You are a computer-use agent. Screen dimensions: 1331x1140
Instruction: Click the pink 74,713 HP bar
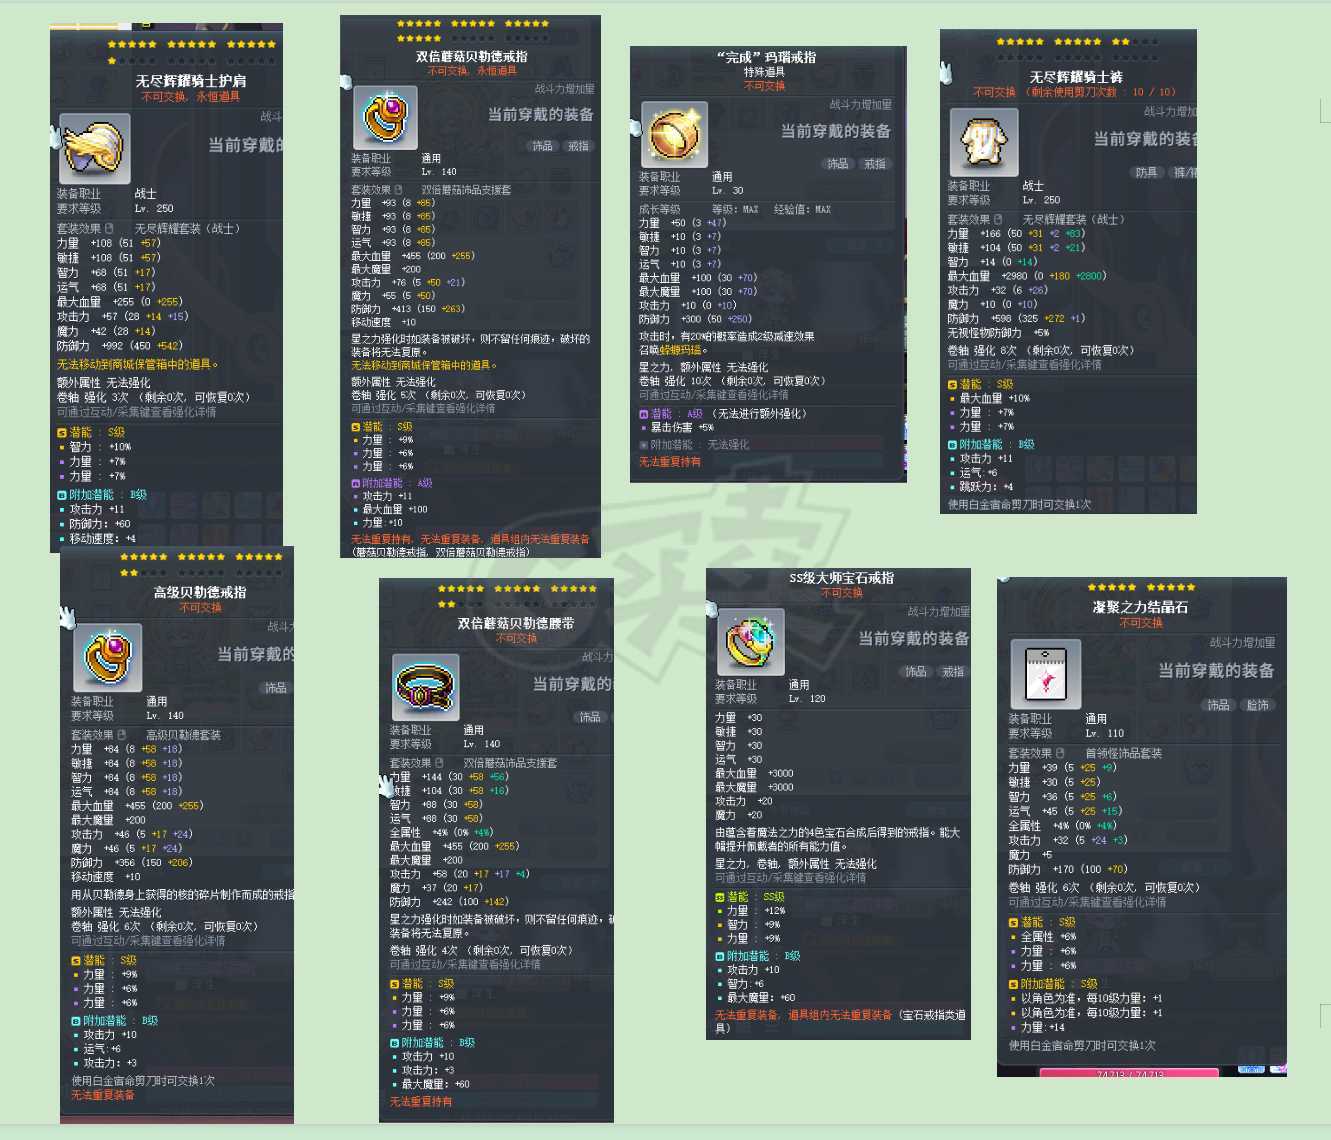pyautogui.click(x=1129, y=1074)
